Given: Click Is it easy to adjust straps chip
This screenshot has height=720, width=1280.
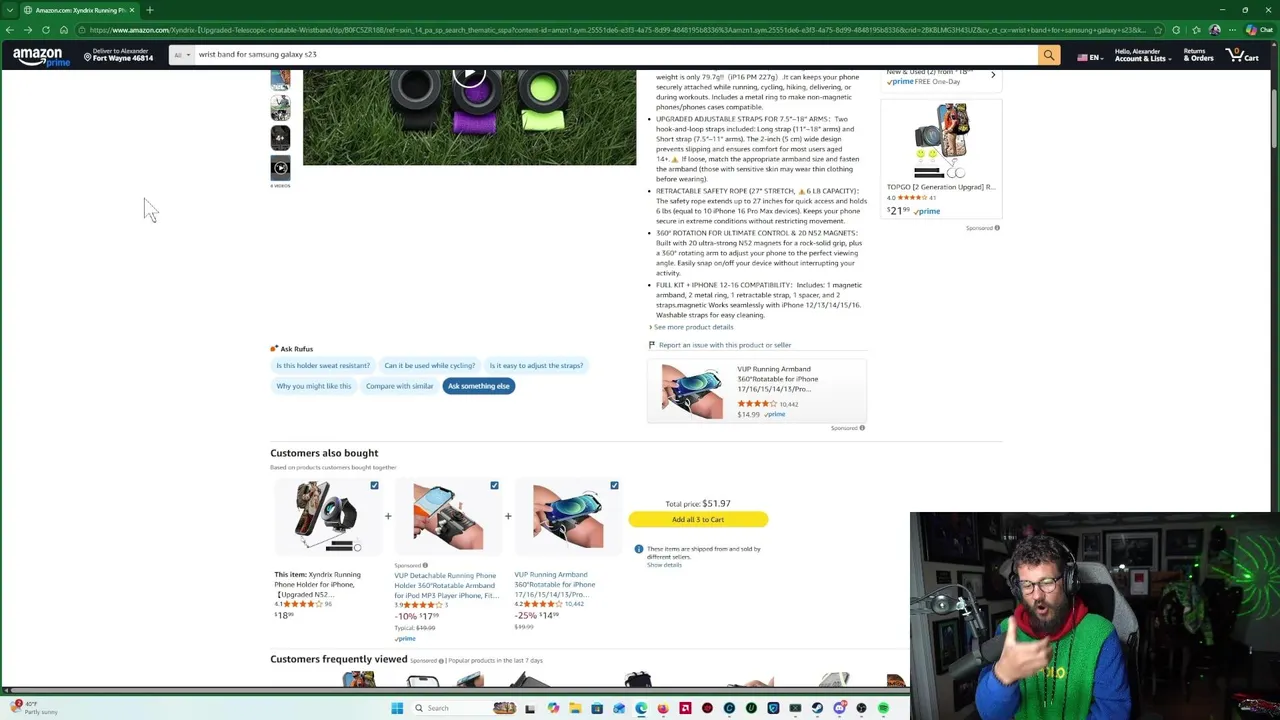Looking at the screenshot, I should [536, 365].
